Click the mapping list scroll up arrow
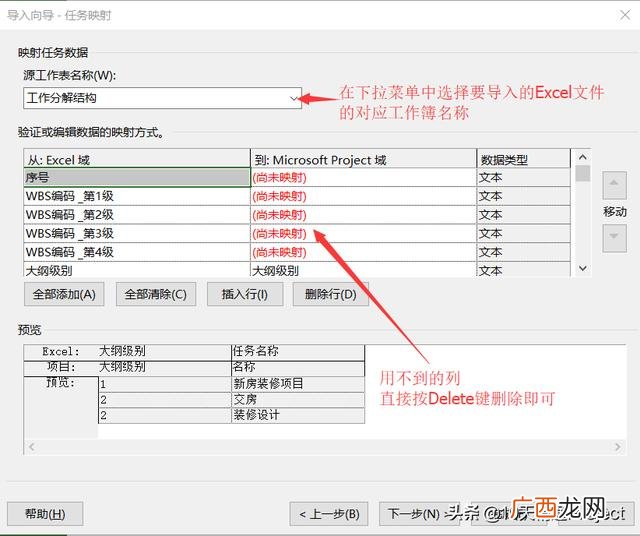Image resolution: width=640 pixels, height=536 pixels. pos(582,157)
